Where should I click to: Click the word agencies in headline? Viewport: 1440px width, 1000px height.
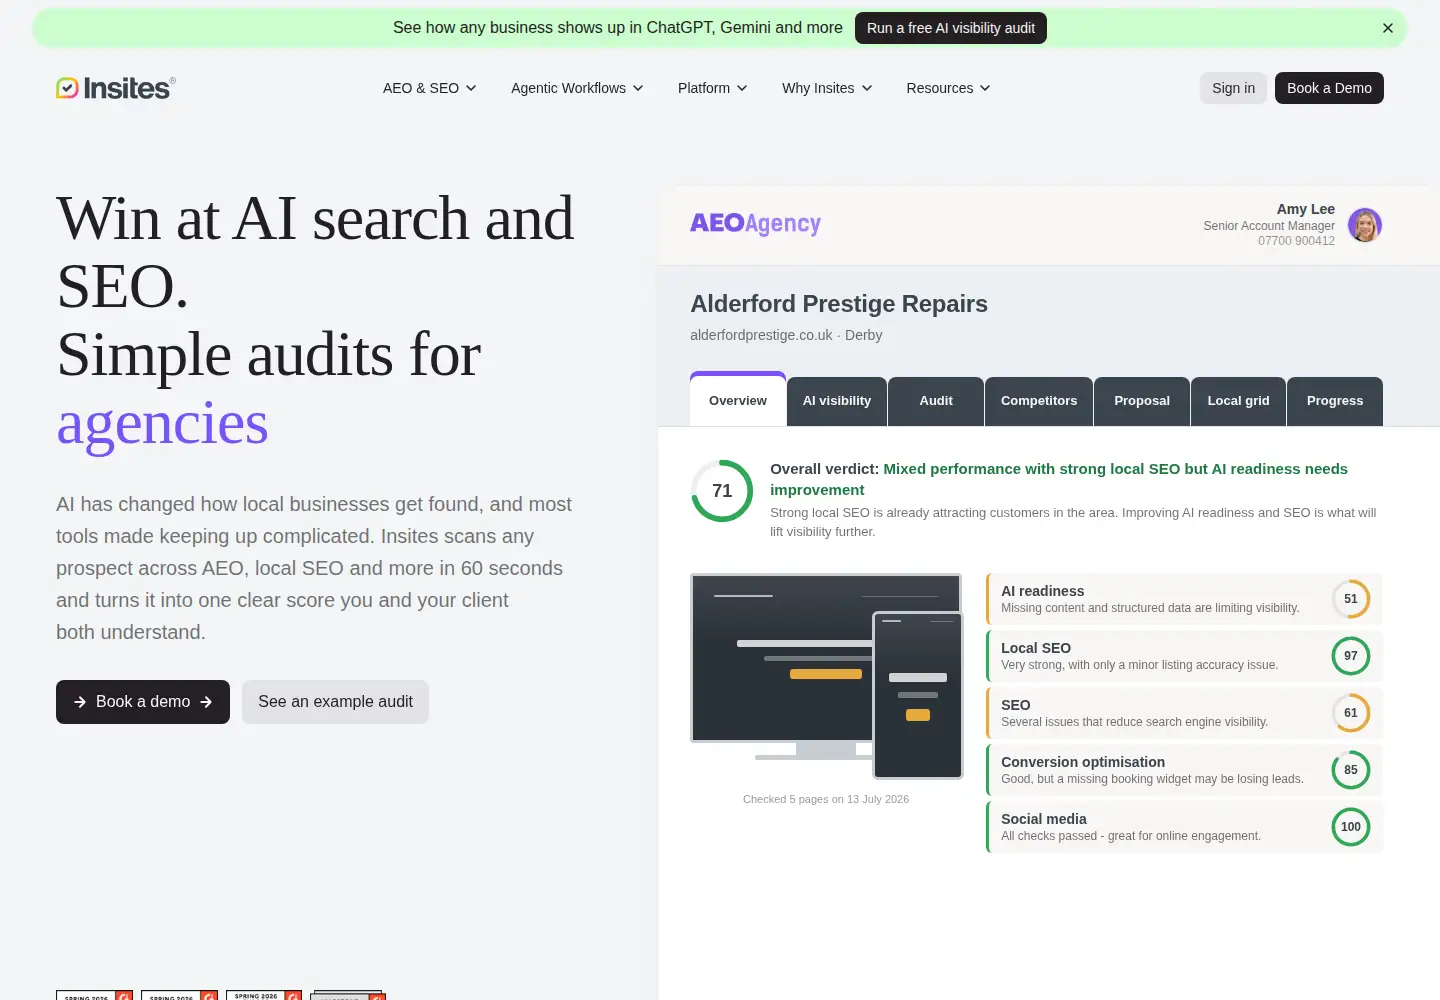click(162, 423)
